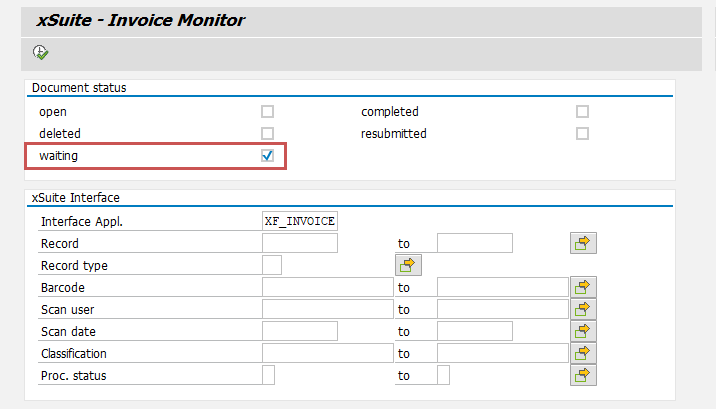Select the Barcode from input field
The image size is (716, 409).
(x=327, y=287)
